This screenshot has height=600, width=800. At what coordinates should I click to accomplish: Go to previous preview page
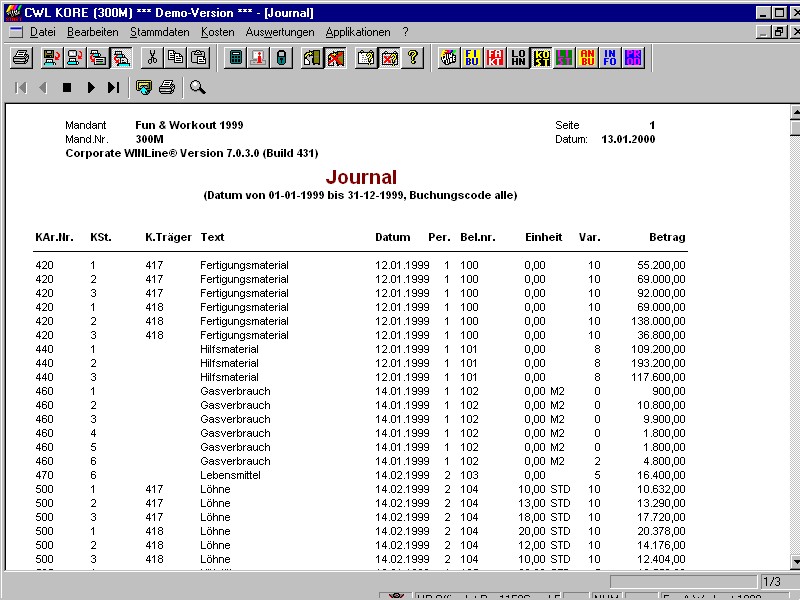43,88
